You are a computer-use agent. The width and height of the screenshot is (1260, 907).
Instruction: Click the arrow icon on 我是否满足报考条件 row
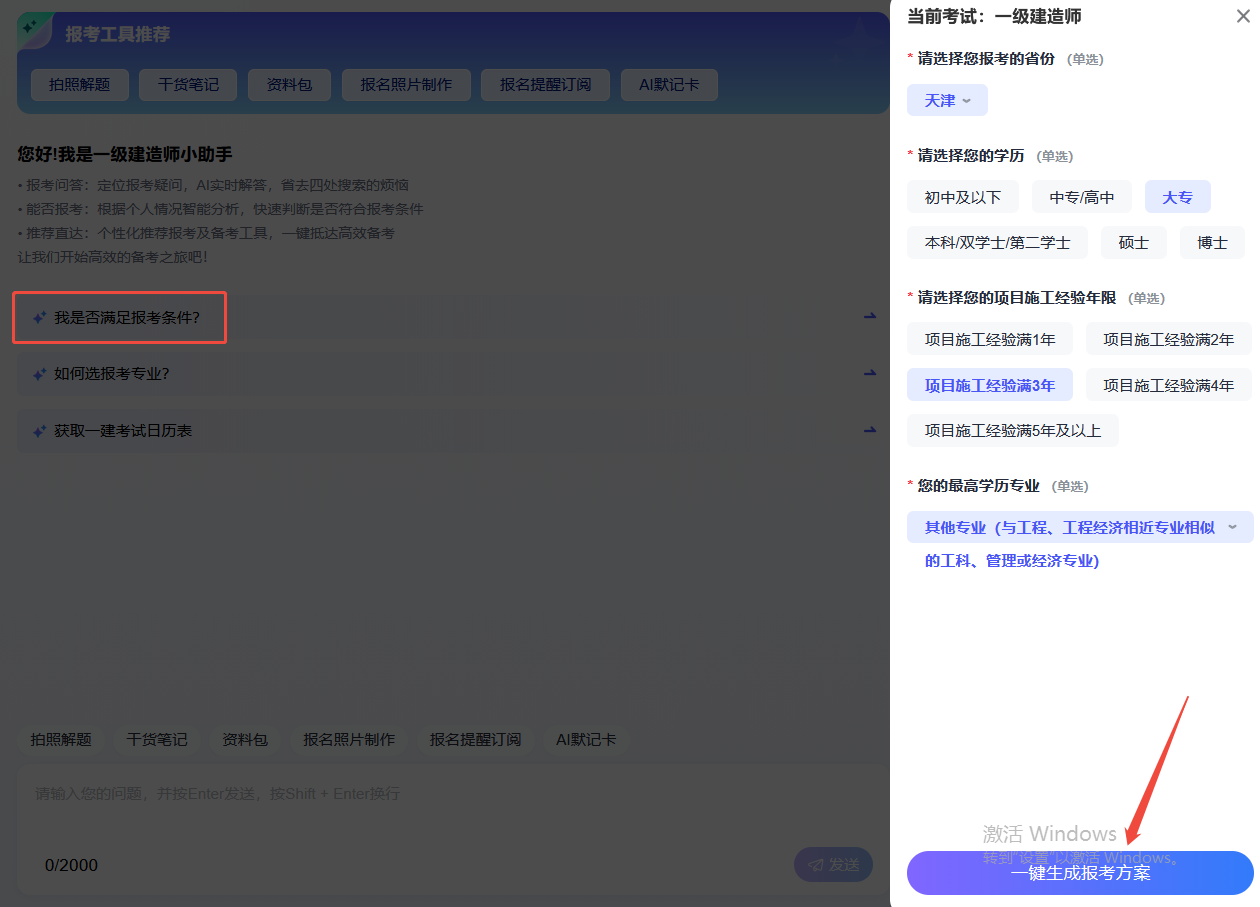click(869, 316)
